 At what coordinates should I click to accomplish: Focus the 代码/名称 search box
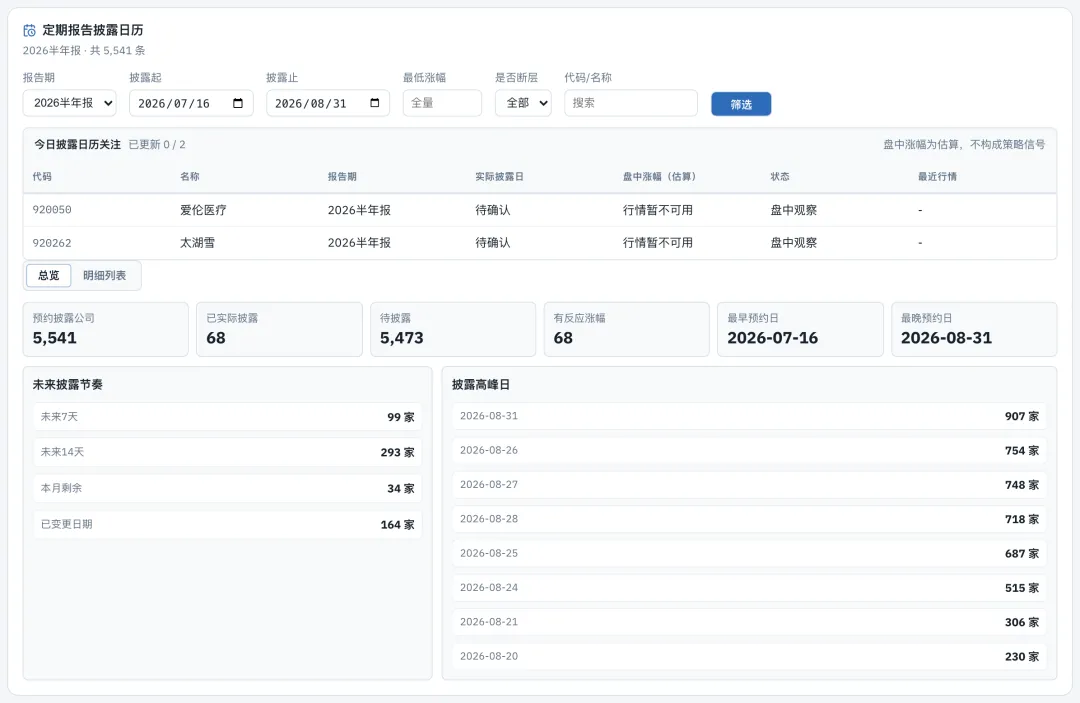[x=631, y=103]
